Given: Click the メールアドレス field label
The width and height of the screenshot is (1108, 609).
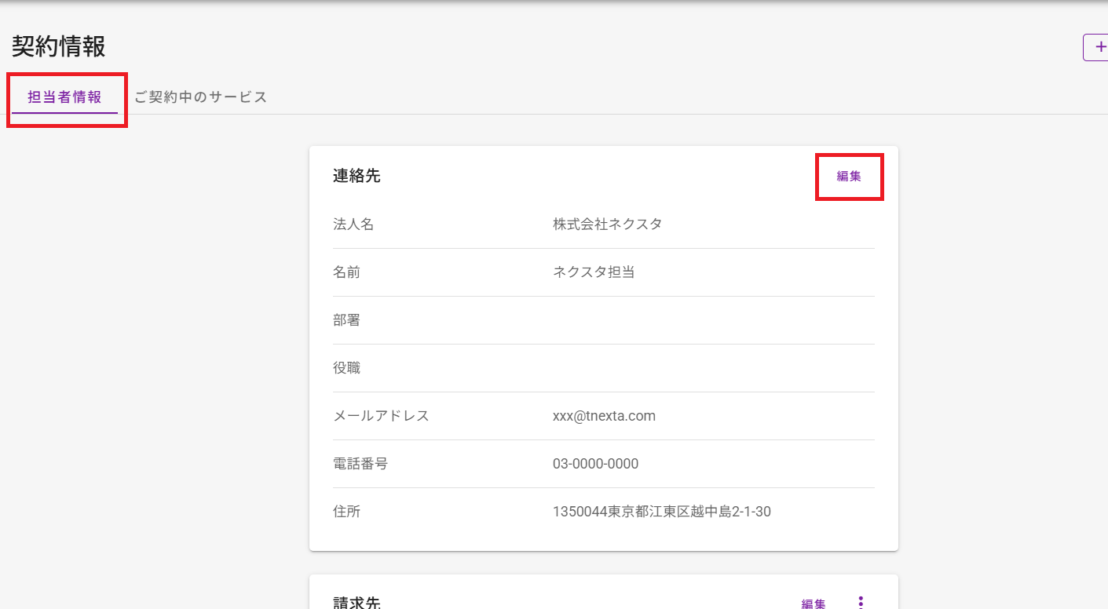Looking at the screenshot, I should (x=381, y=416).
